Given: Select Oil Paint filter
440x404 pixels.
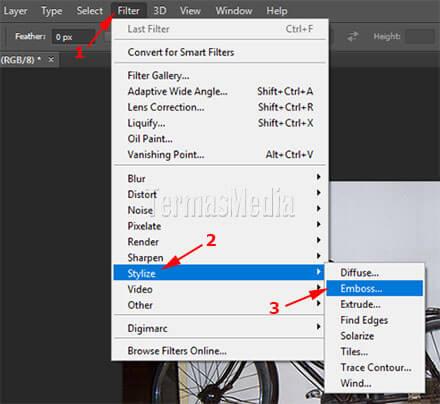Looking at the screenshot, I should pyautogui.click(x=218, y=139).
